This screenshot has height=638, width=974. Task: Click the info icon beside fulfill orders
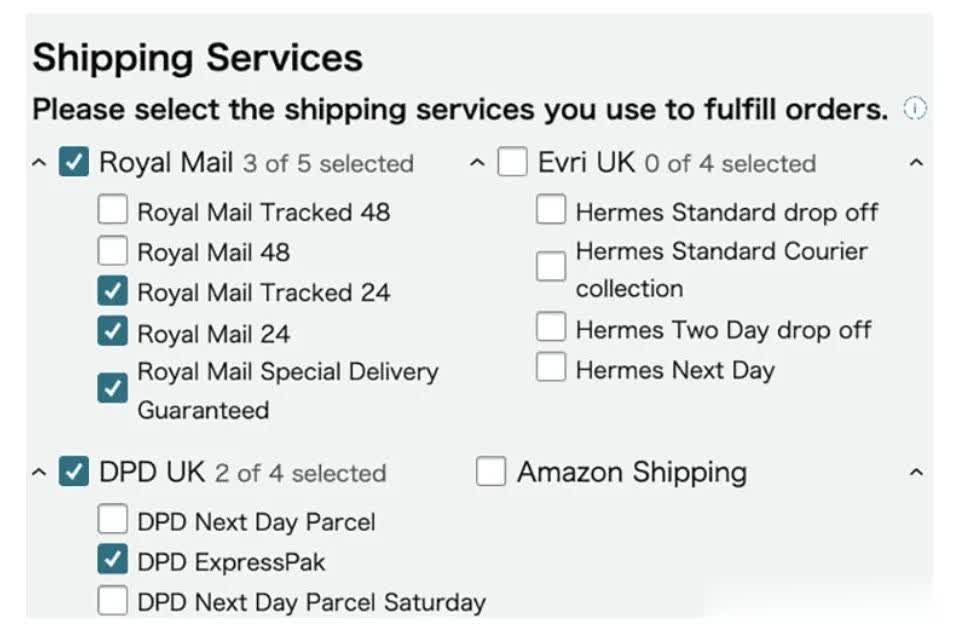click(x=914, y=109)
